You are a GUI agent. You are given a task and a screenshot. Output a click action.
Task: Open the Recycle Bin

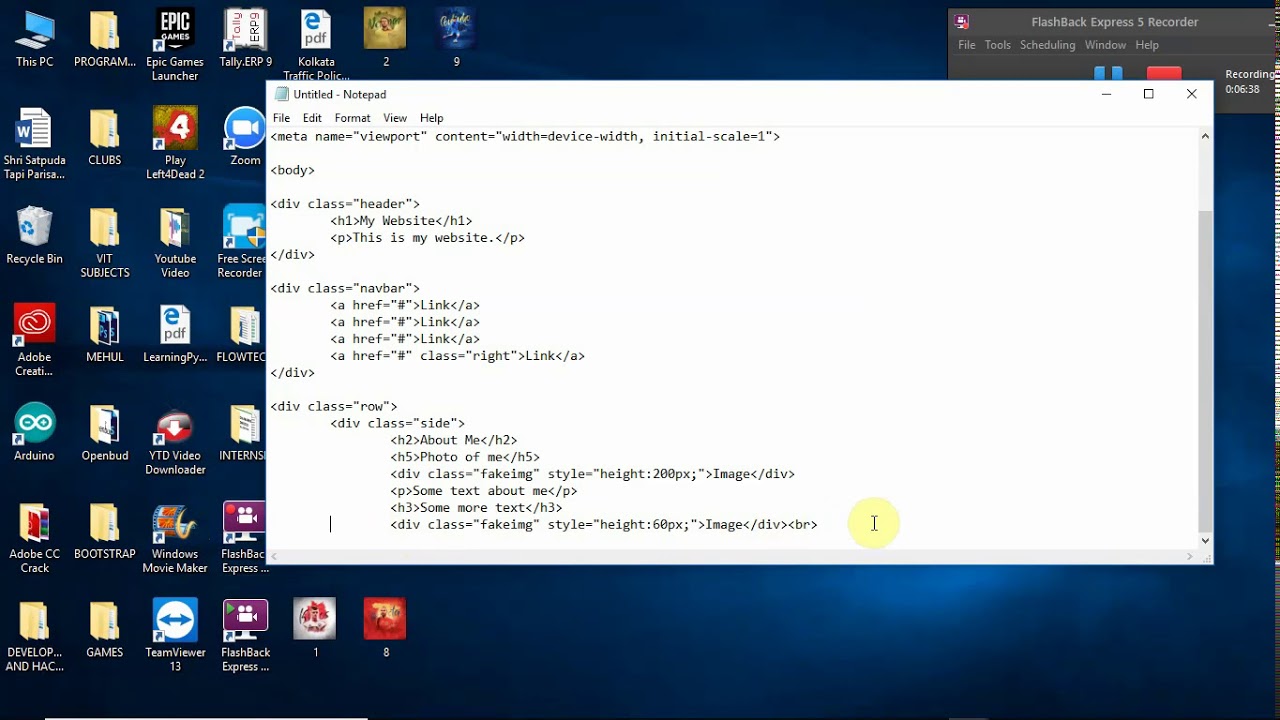pos(34,237)
